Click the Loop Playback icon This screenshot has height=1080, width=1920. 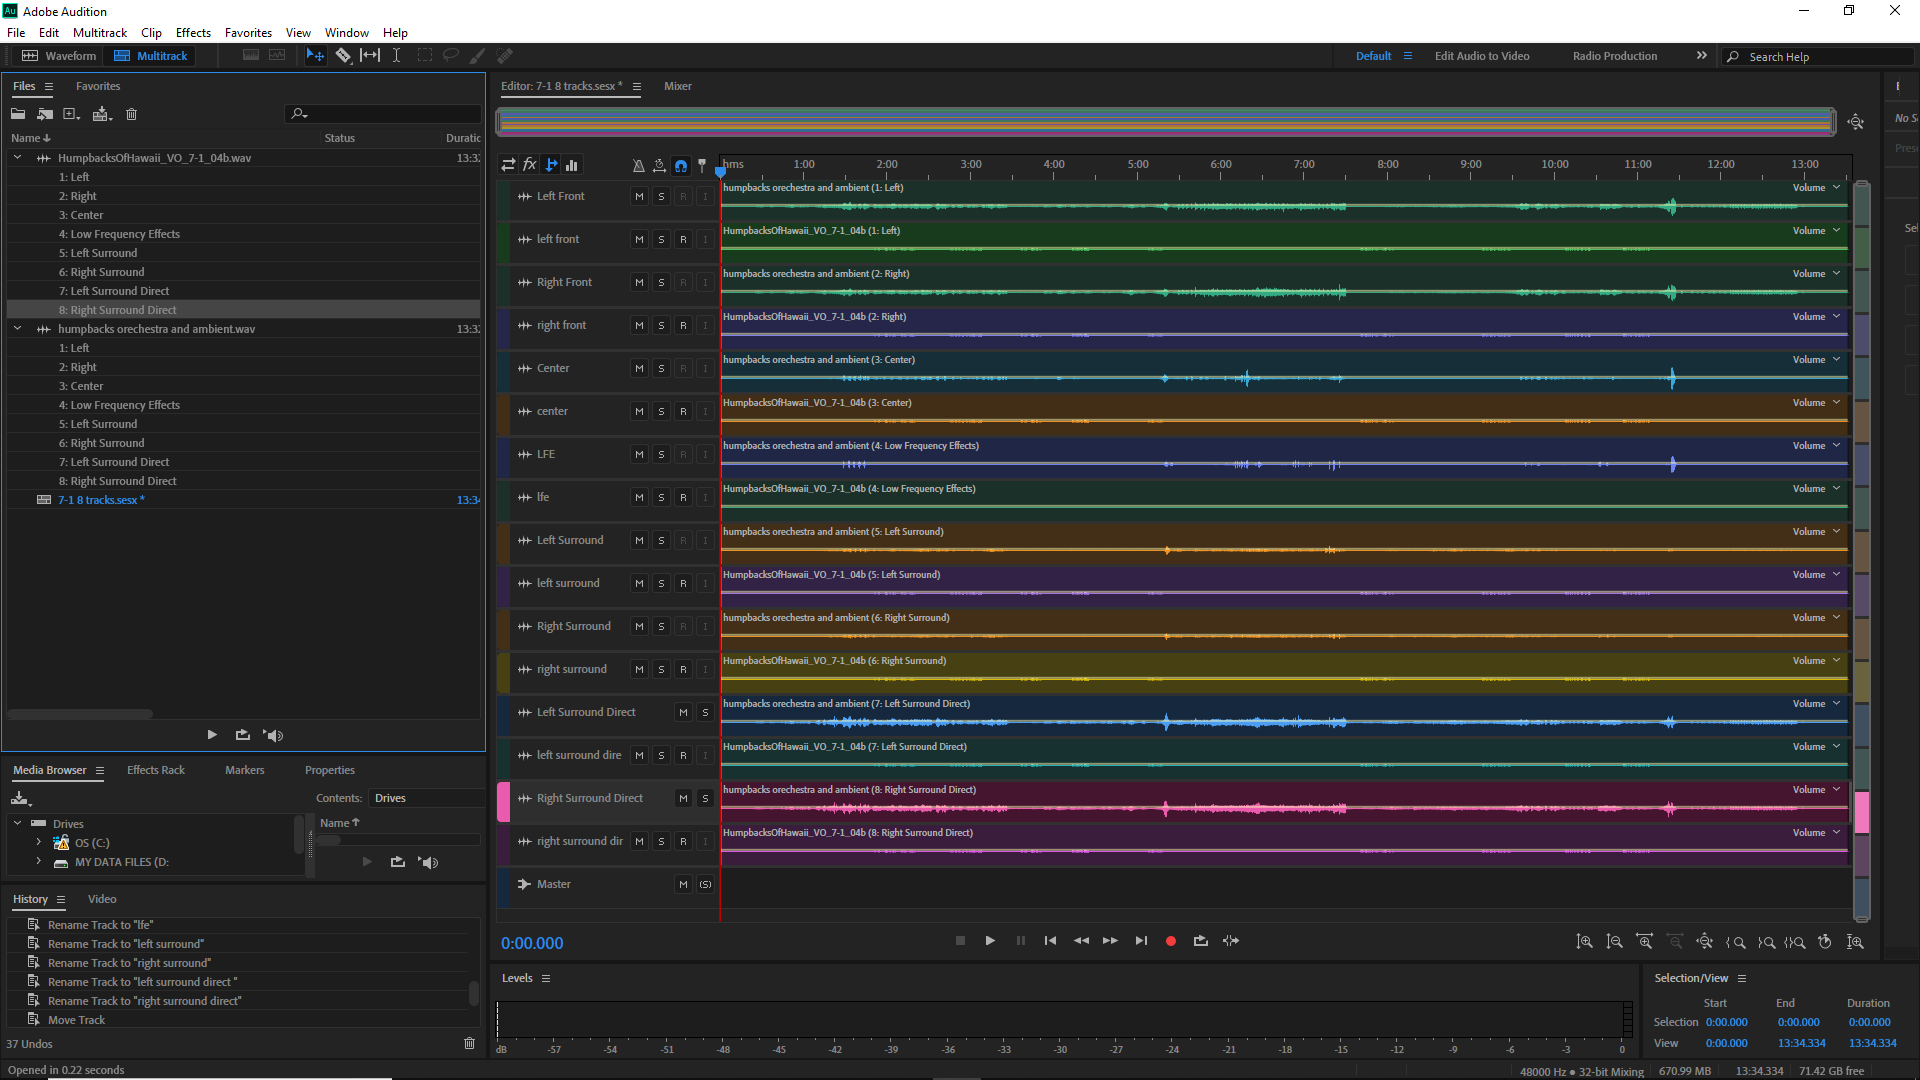coord(1200,941)
